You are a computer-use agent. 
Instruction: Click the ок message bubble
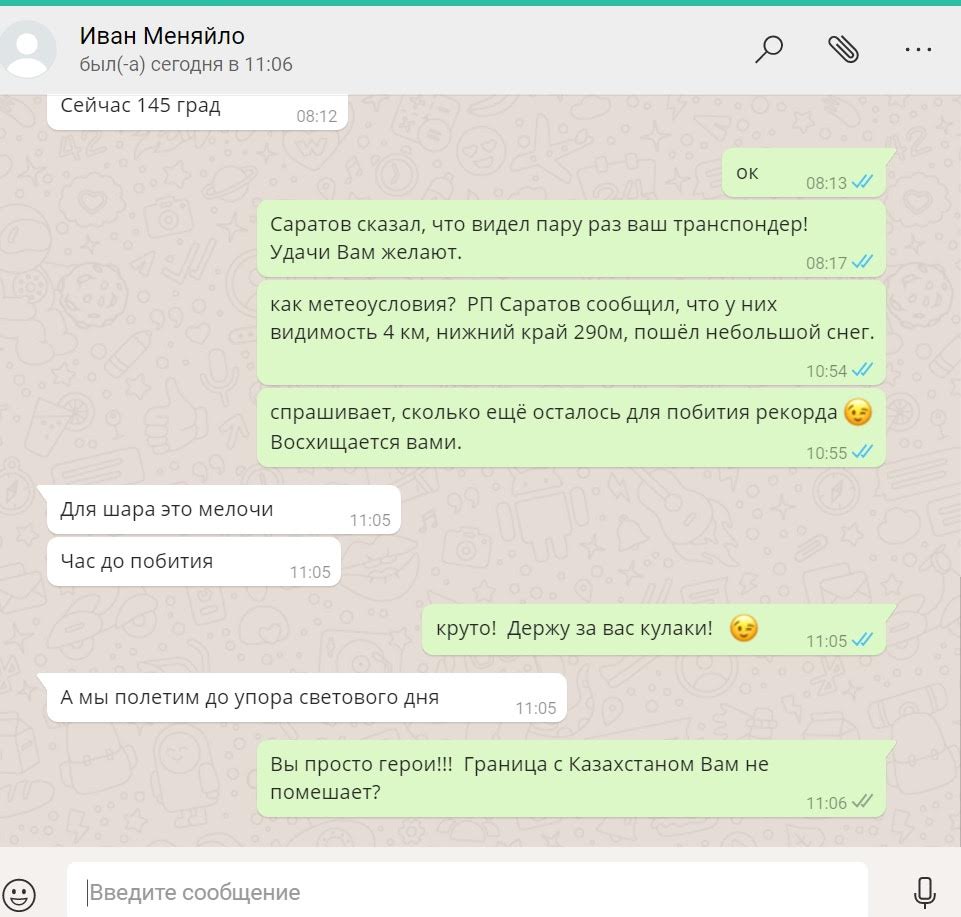pyautogui.click(x=803, y=173)
